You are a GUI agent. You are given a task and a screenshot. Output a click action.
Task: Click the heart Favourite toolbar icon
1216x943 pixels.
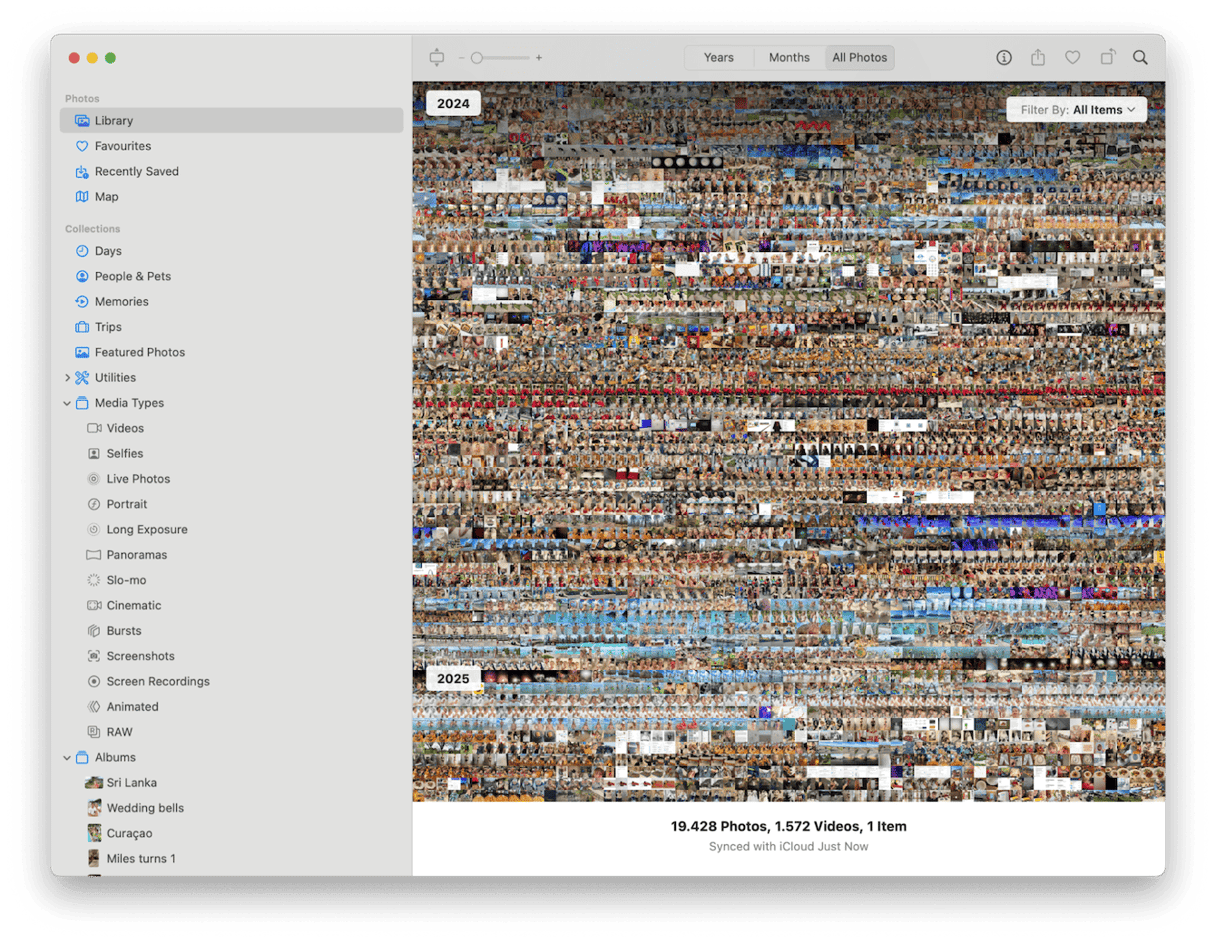pos(1072,58)
